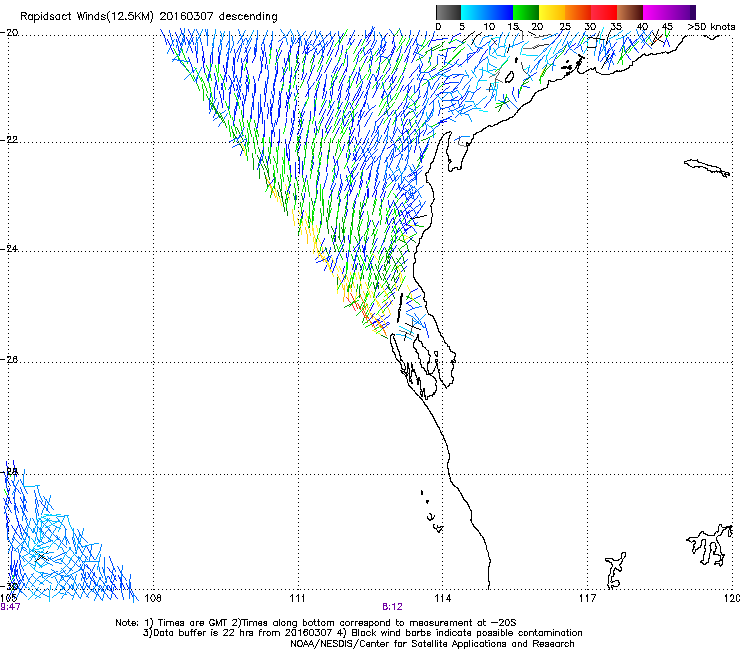740x650 pixels.
Task: Click the longitude label '114'
Action: [443, 599]
